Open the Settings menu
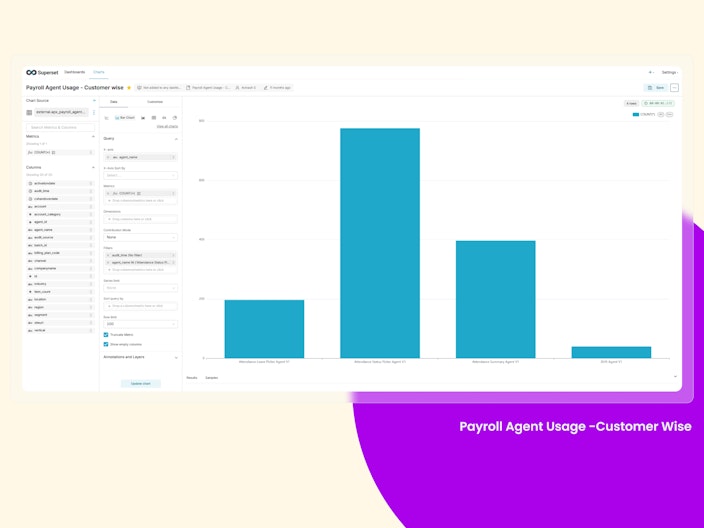The height and width of the screenshot is (528, 704). click(669, 72)
